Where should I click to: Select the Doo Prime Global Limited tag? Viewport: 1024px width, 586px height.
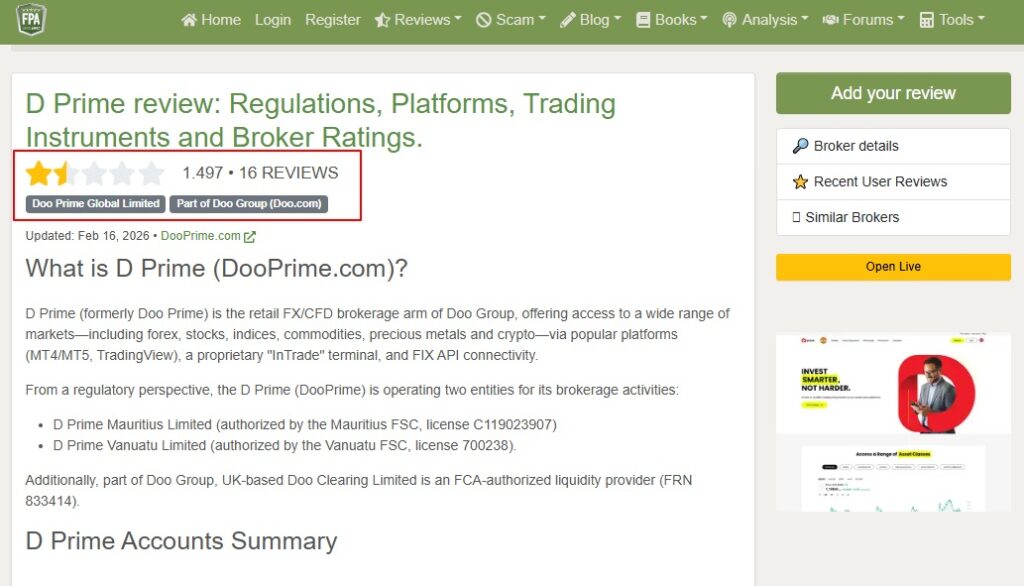tap(96, 204)
